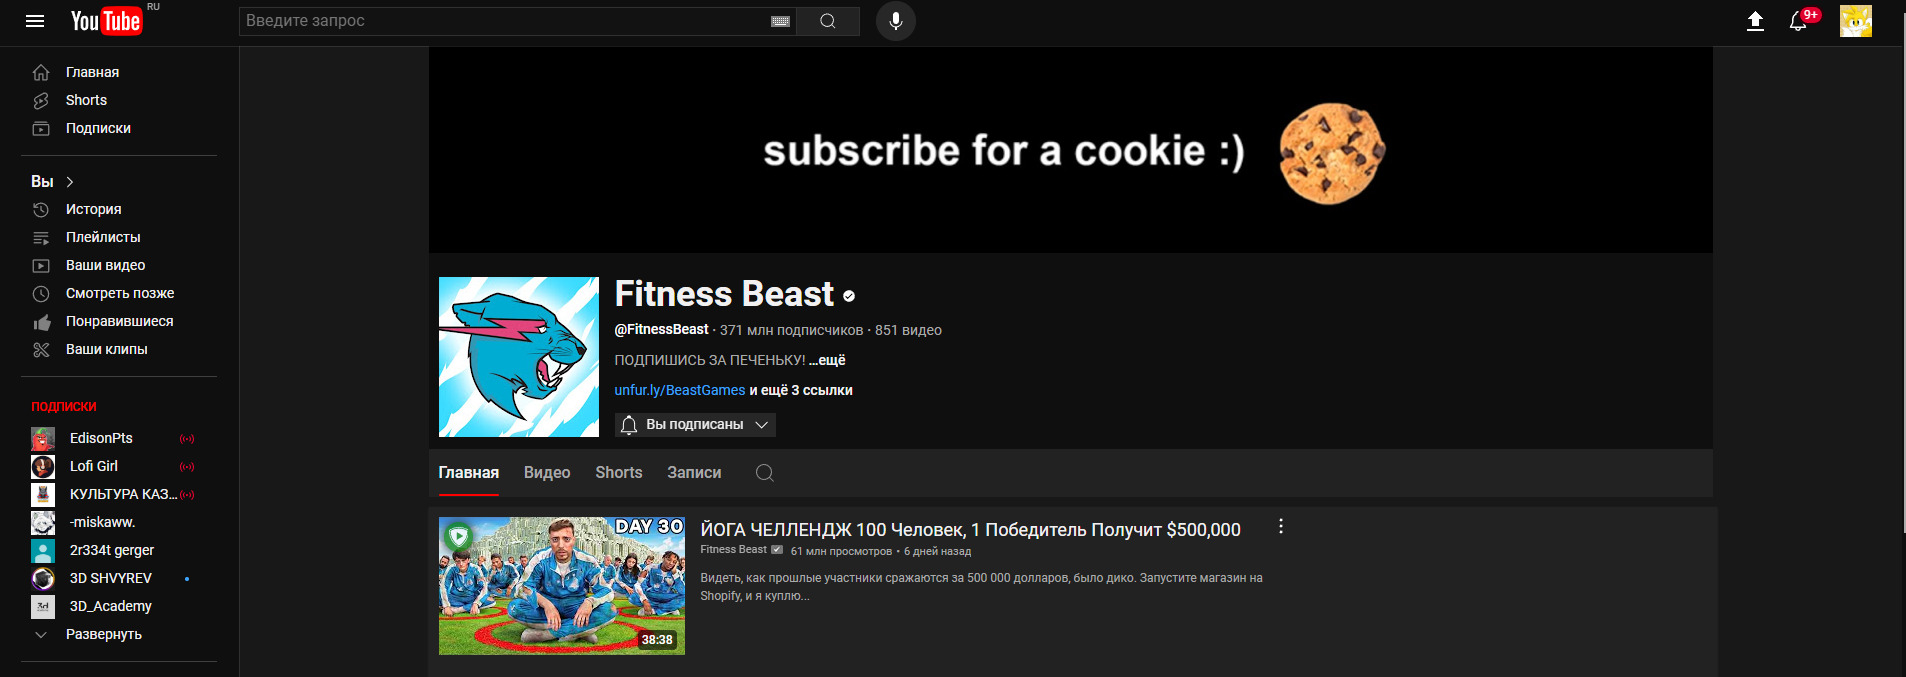The width and height of the screenshot is (1906, 677).
Task: Start voice search with the microphone
Action: [896, 21]
